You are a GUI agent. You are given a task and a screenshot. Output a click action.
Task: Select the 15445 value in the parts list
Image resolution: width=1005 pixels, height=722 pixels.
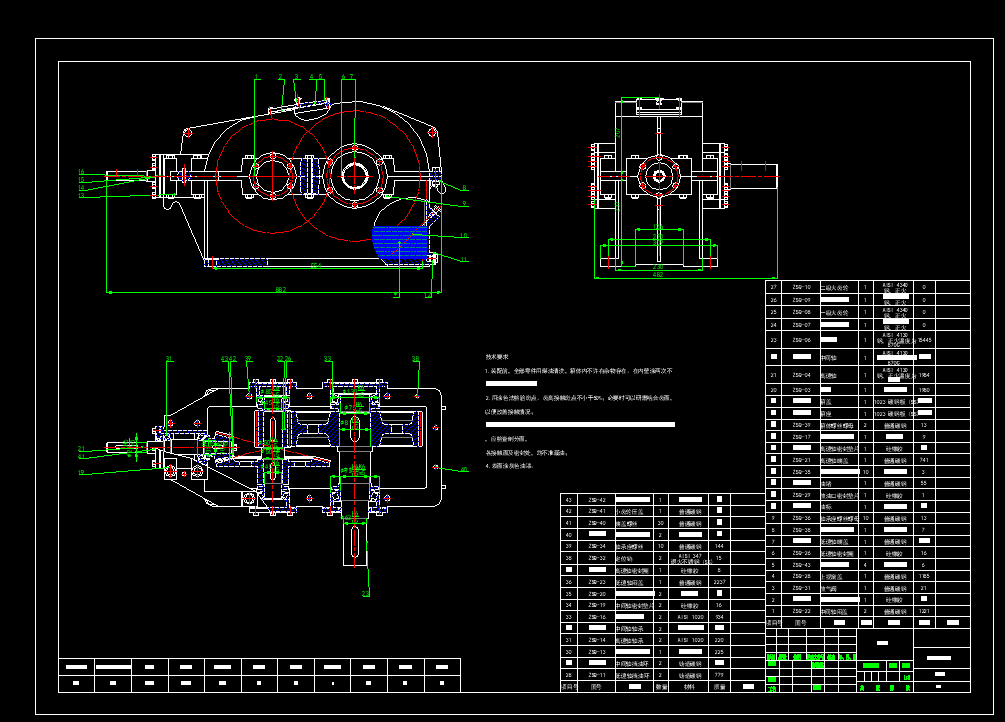924,340
